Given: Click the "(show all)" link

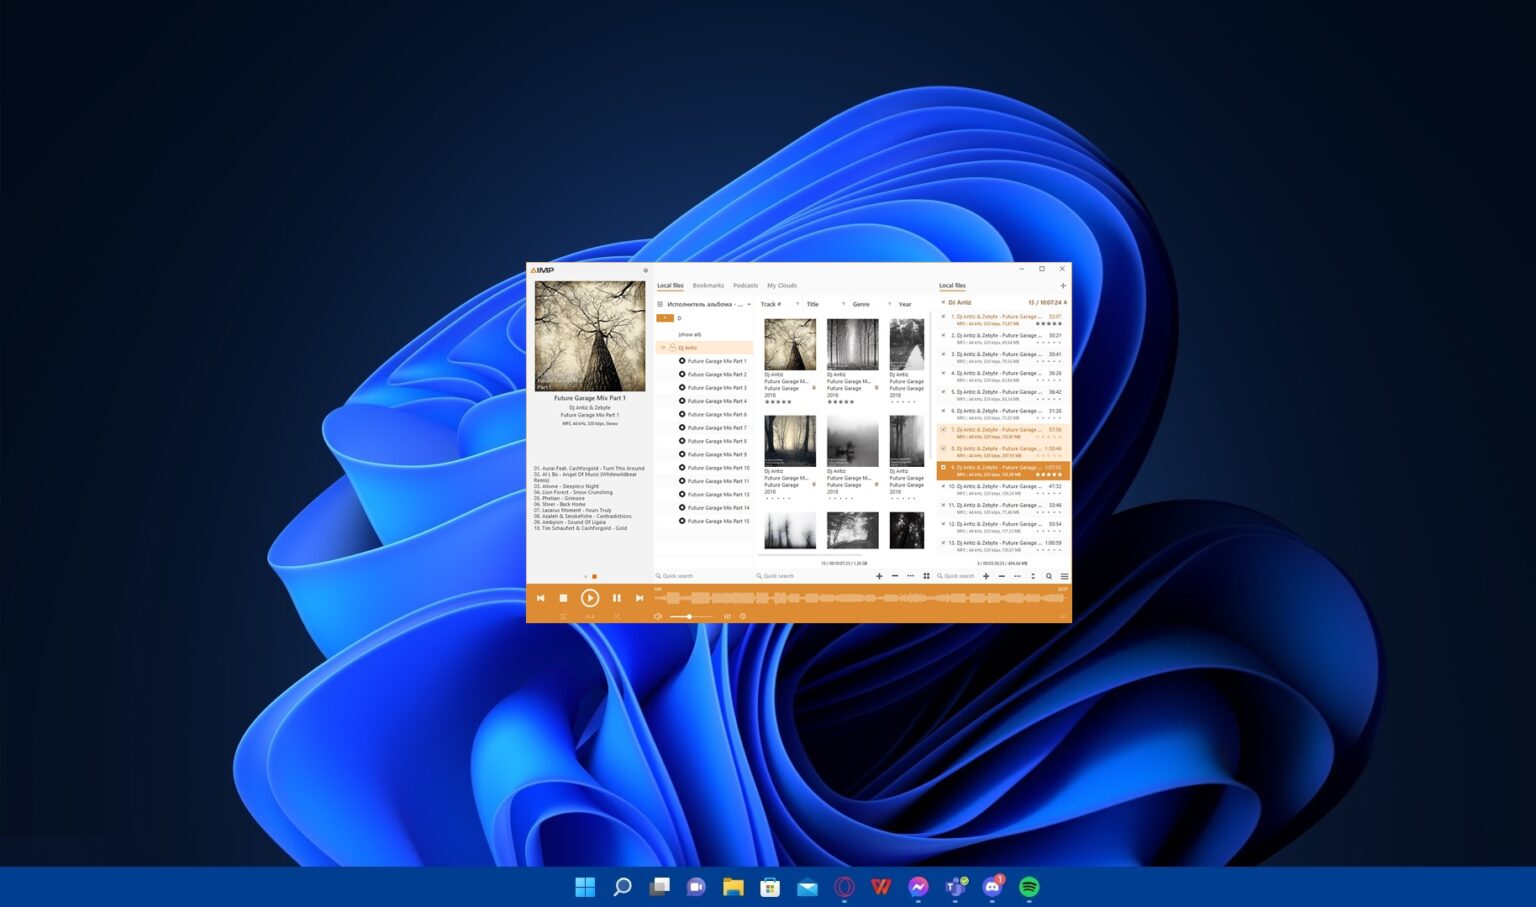Looking at the screenshot, I should 689,334.
